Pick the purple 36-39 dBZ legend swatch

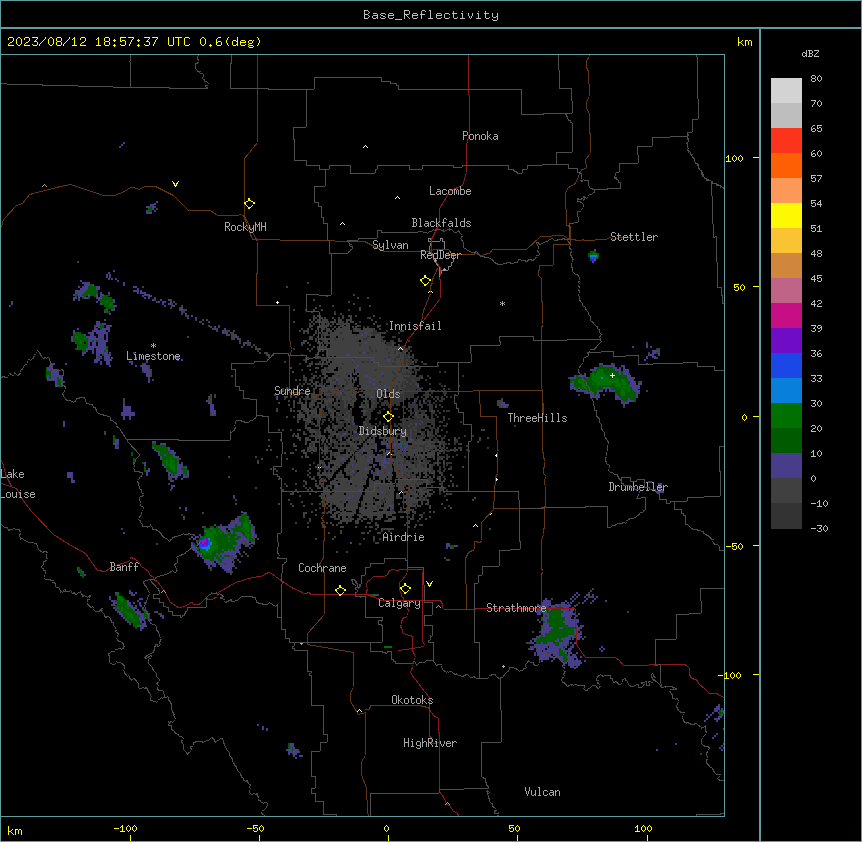click(x=786, y=340)
